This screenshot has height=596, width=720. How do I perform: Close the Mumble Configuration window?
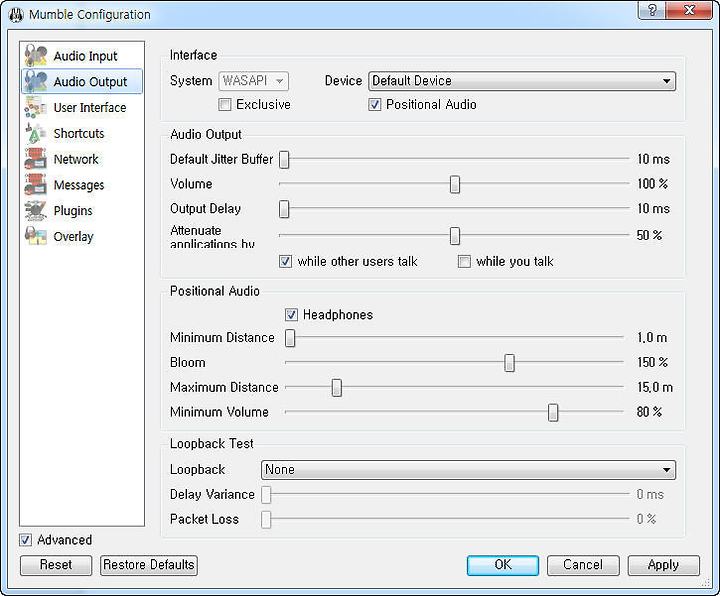point(689,10)
